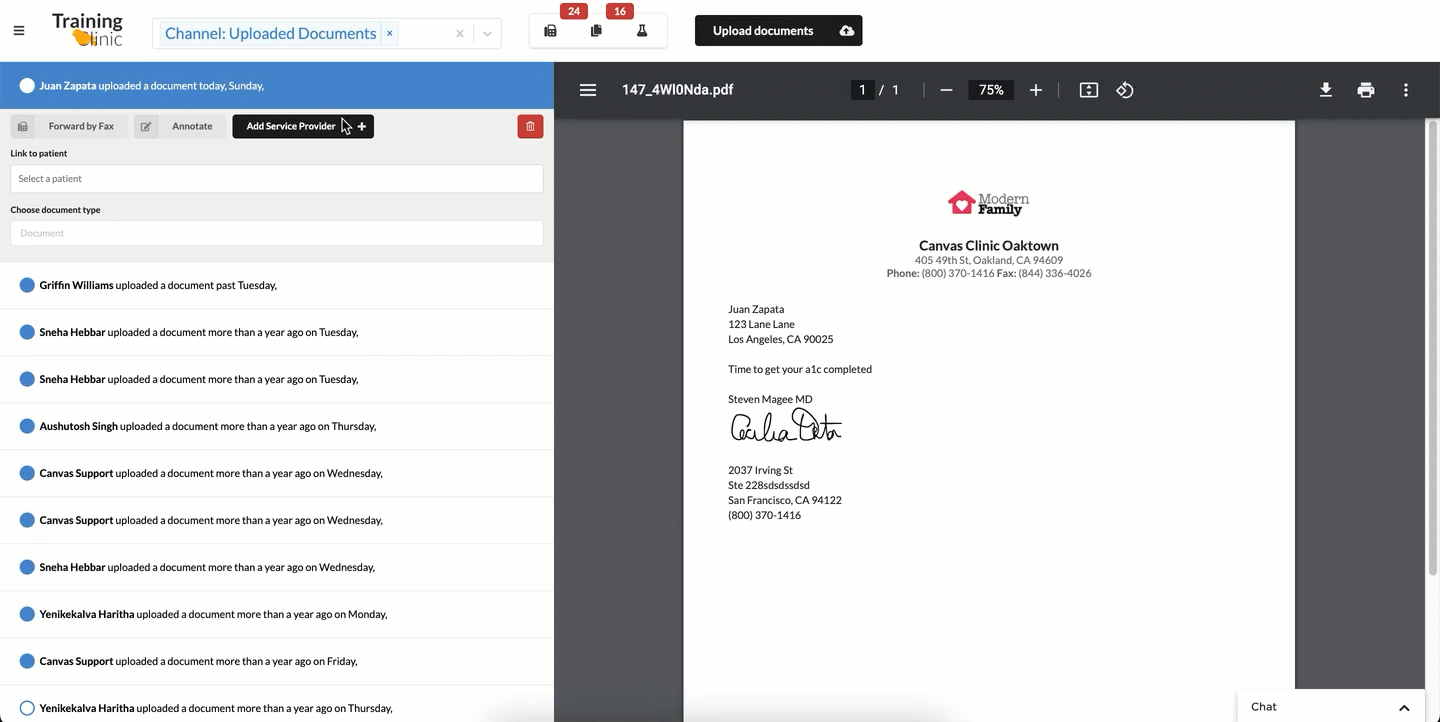Click the documents icon showing 16 badge
This screenshot has height=722, width=1440.
tap(597, 31)
